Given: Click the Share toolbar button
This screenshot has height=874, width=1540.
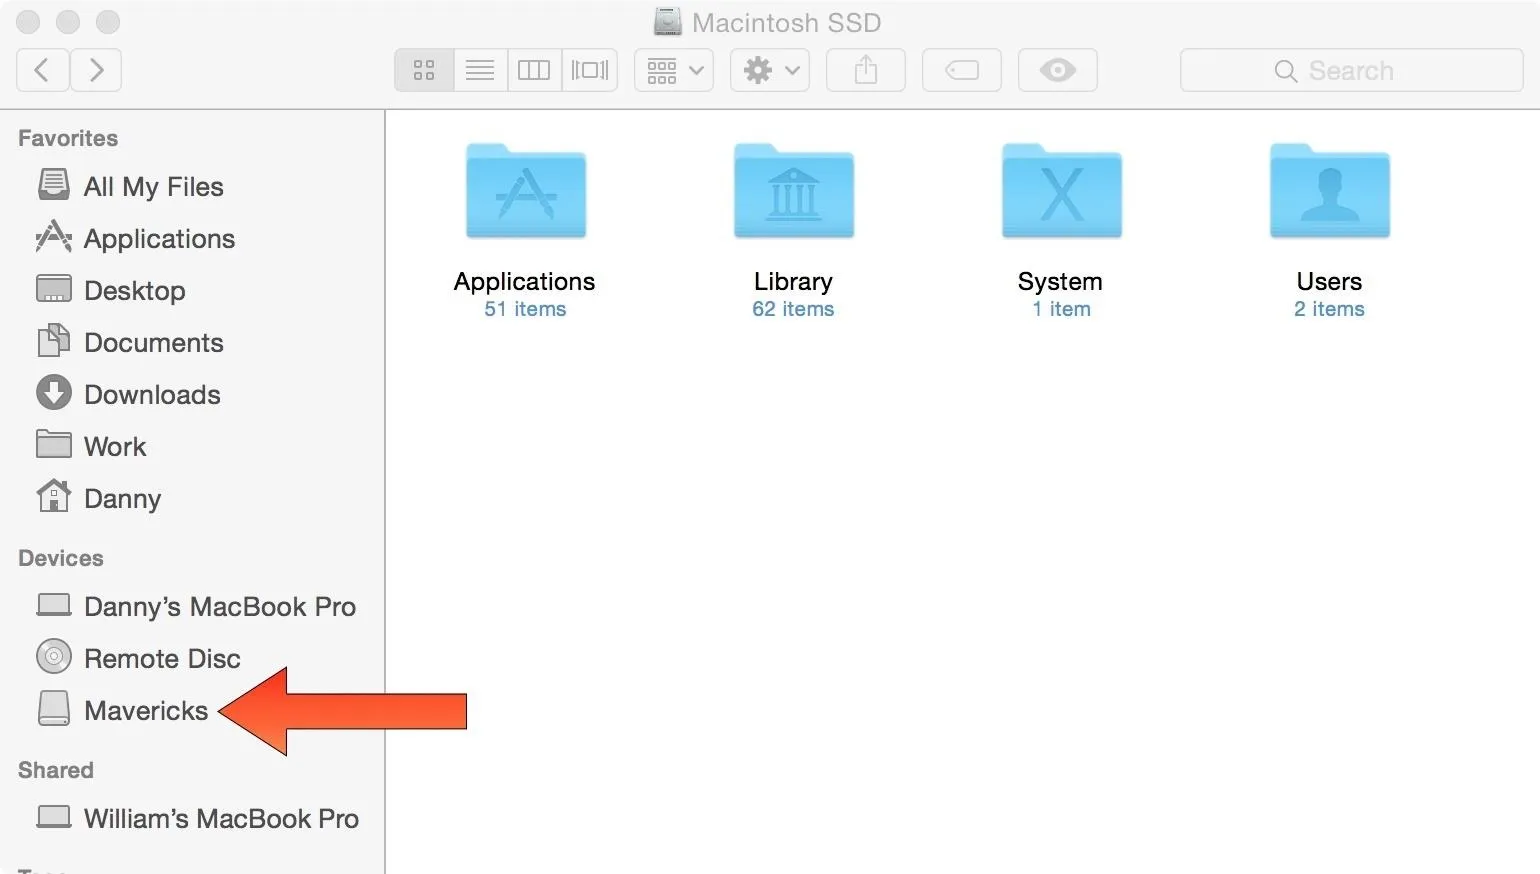Looking at the screenshot, I should (x=866, y=70).
